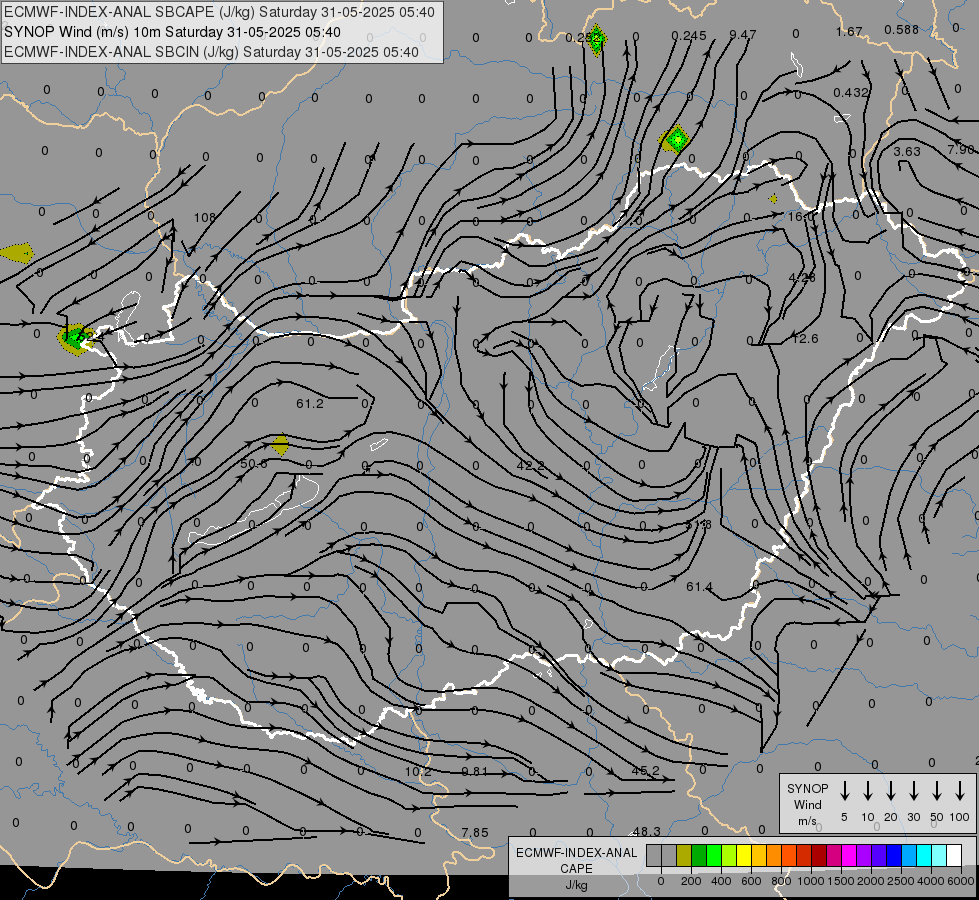This screenshot has width=979, height=900.
Task: Select the olive color swatch in the CAPE legend
Action: pos(684,855)
